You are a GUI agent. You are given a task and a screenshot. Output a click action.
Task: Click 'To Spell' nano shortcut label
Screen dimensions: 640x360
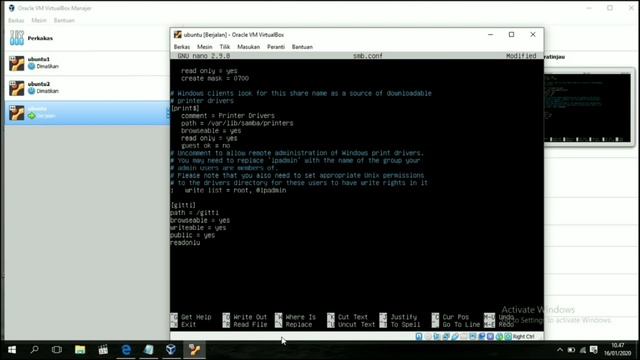(405, 325)
